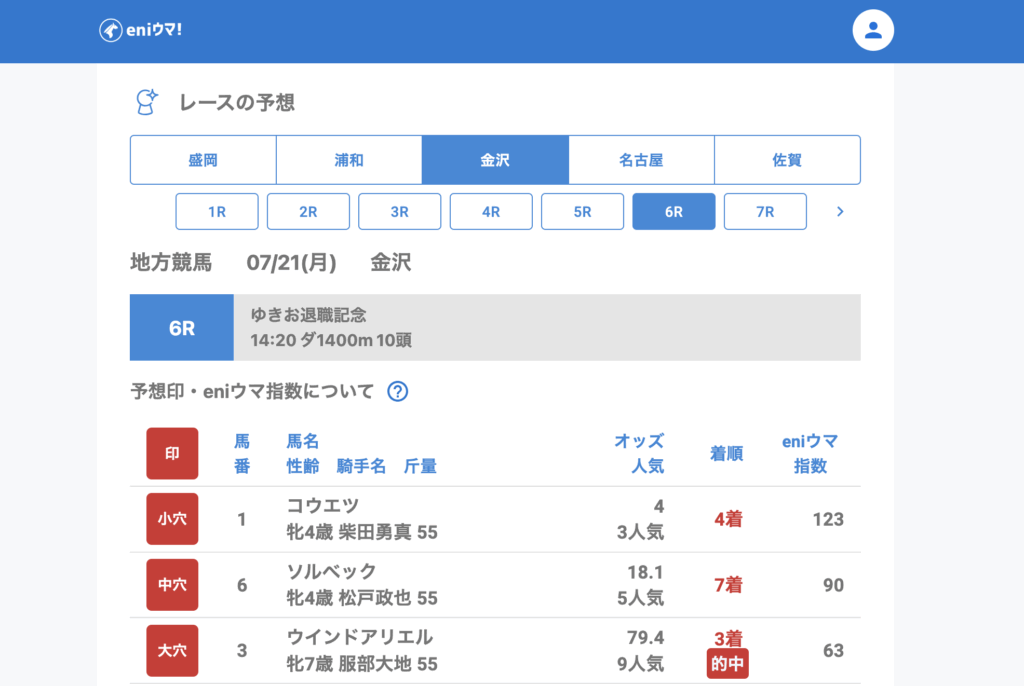Screen dimensions: 1024x686
Task: Click the help question mark icon
Action: (397, 392)
